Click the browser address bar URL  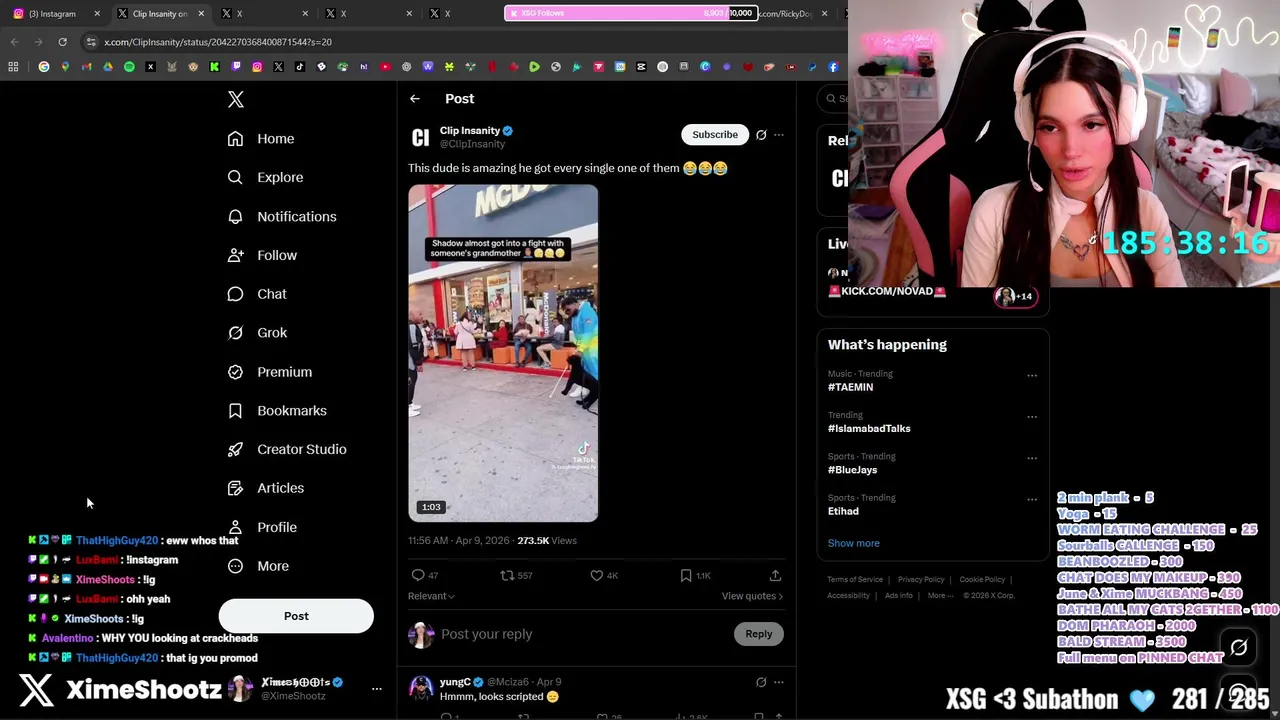[x=218, y=42]
